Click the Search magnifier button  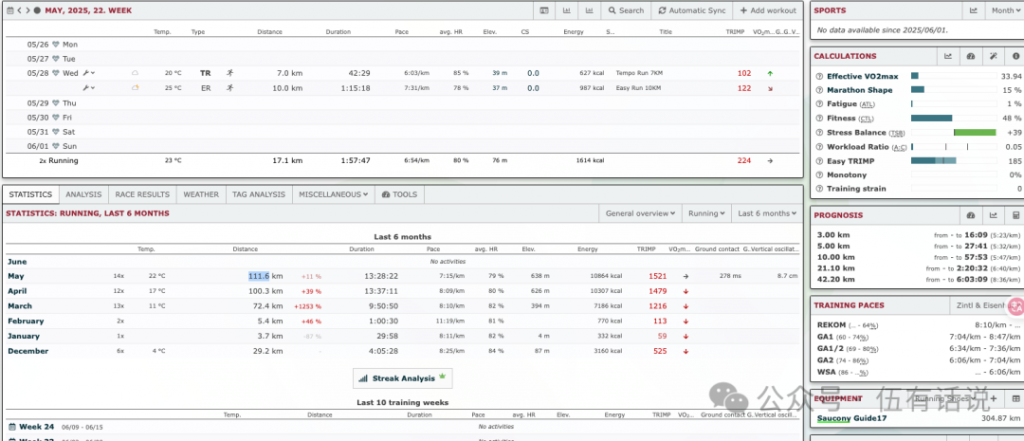coord(625,10)
